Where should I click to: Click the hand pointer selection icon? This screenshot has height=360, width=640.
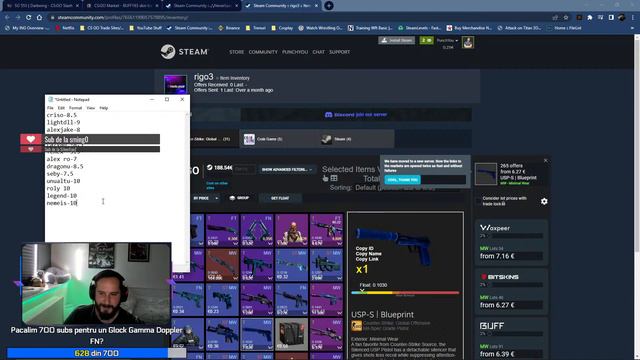[325, 178]
